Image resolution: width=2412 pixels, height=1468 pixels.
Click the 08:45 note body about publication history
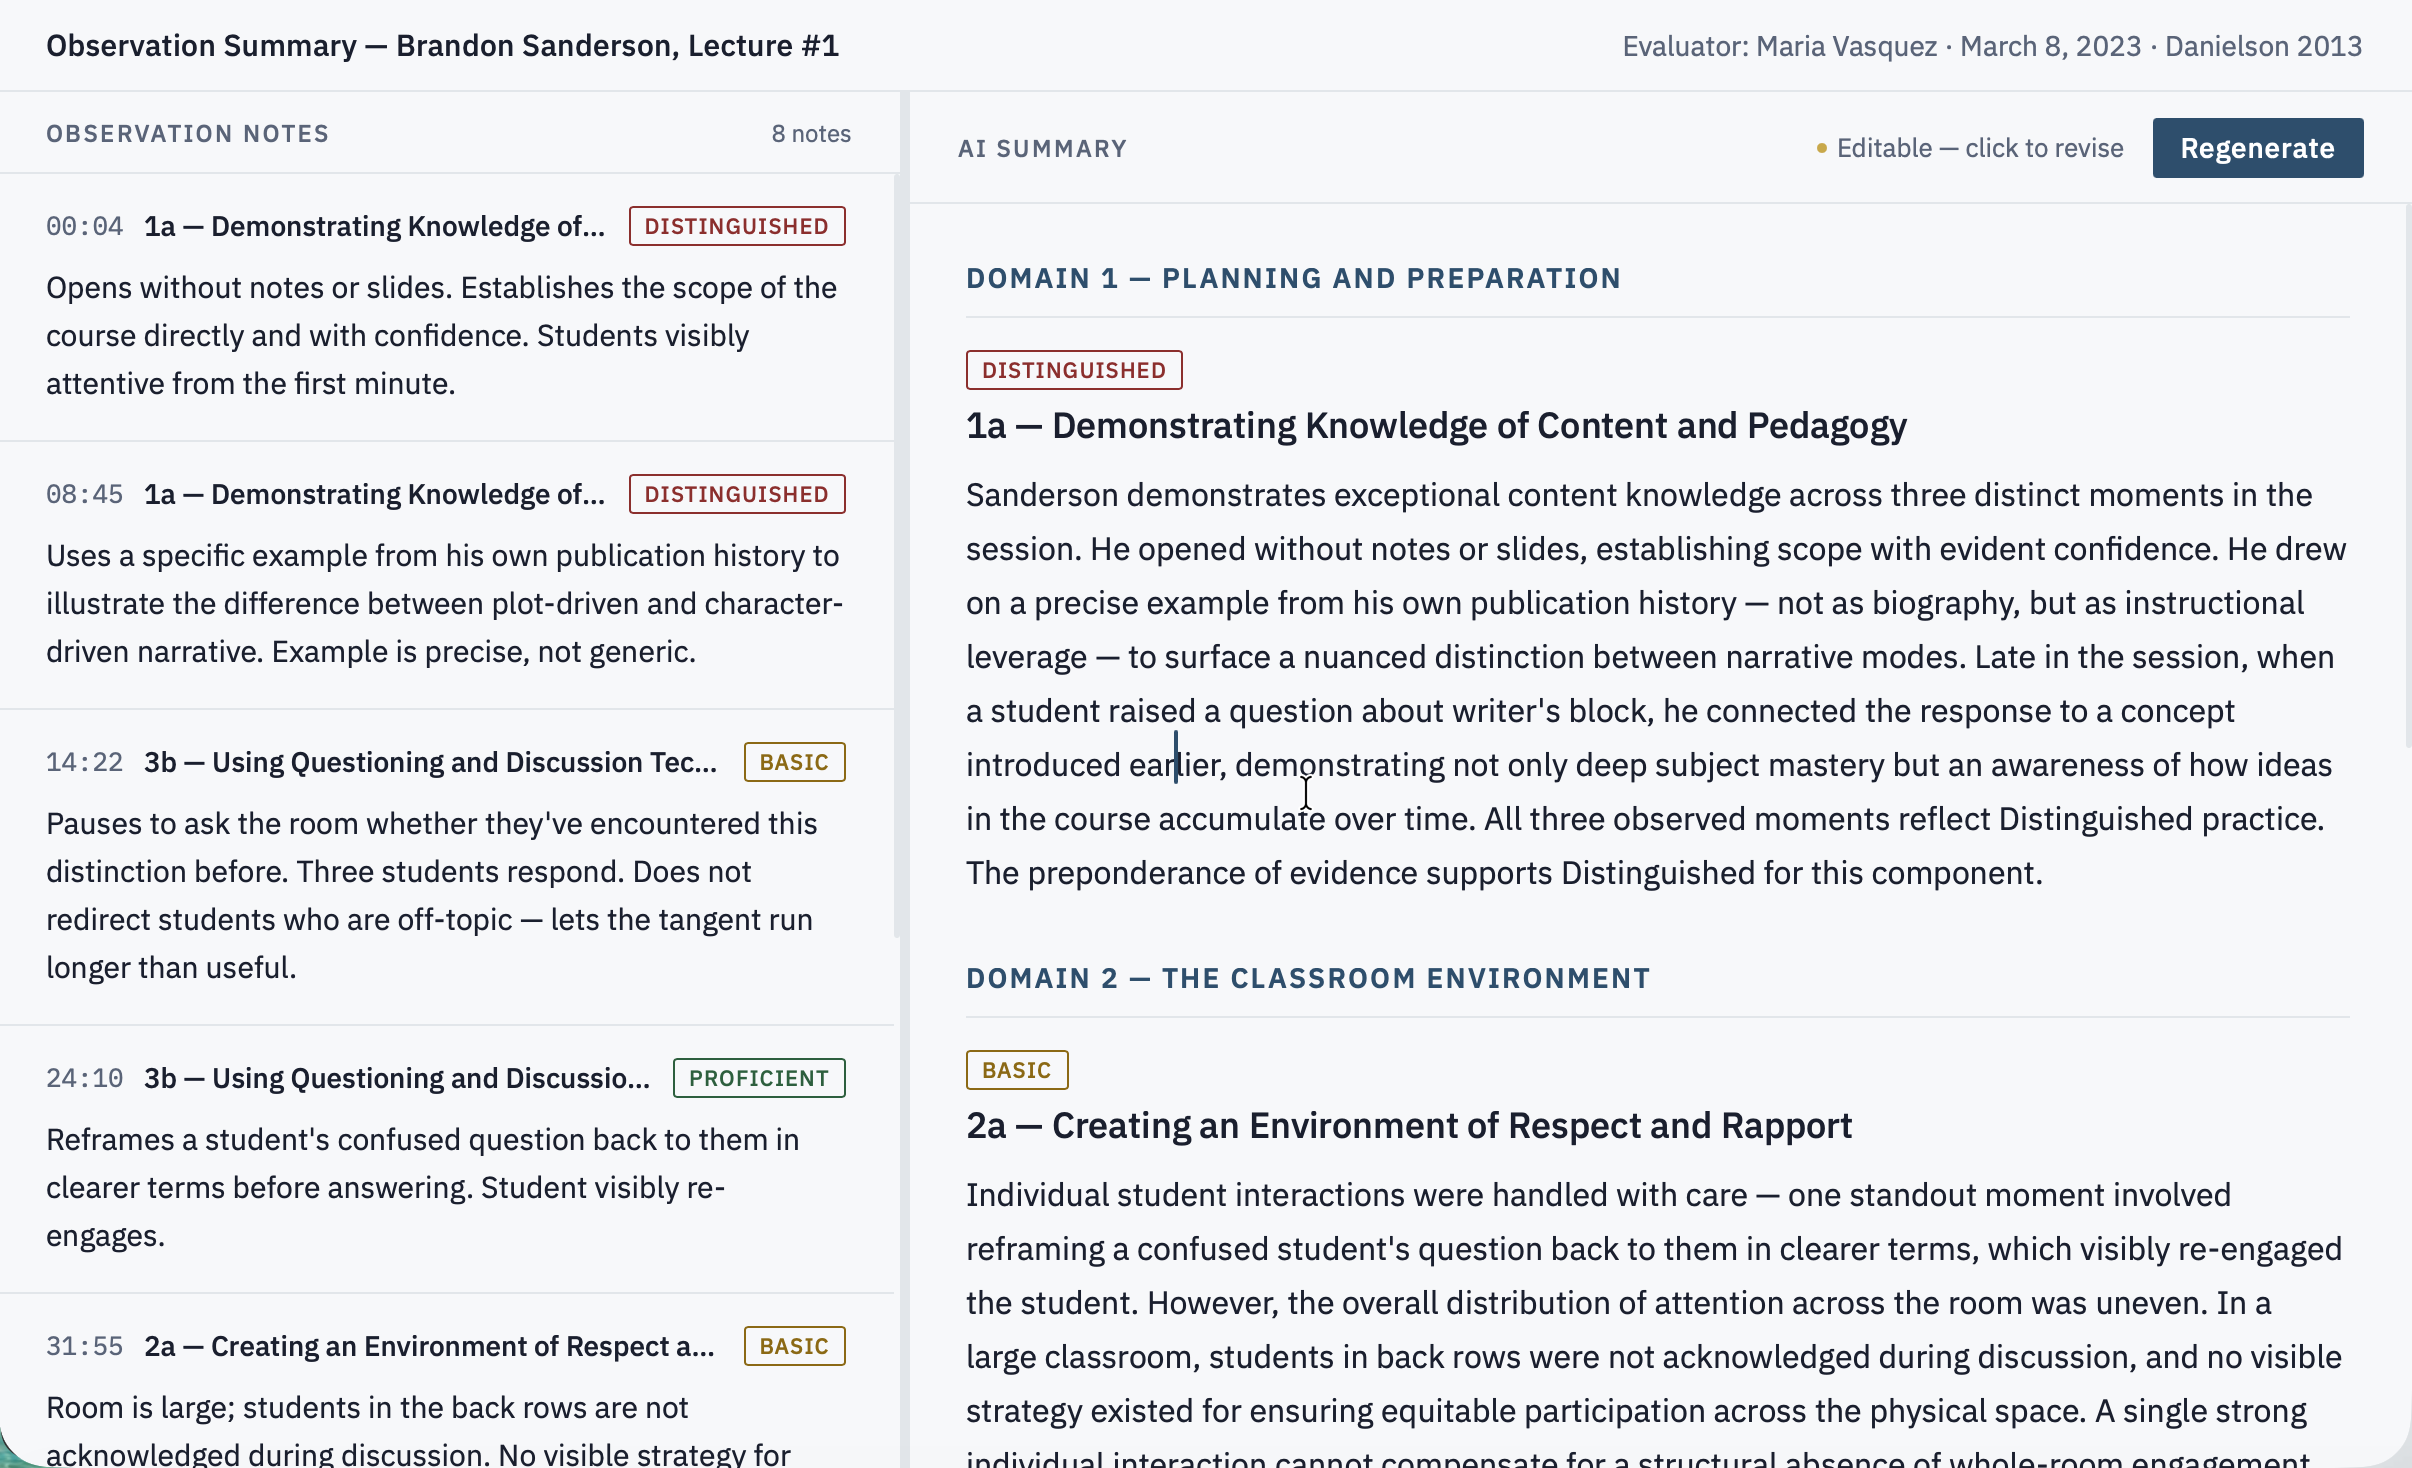click(x=445, y=604)
